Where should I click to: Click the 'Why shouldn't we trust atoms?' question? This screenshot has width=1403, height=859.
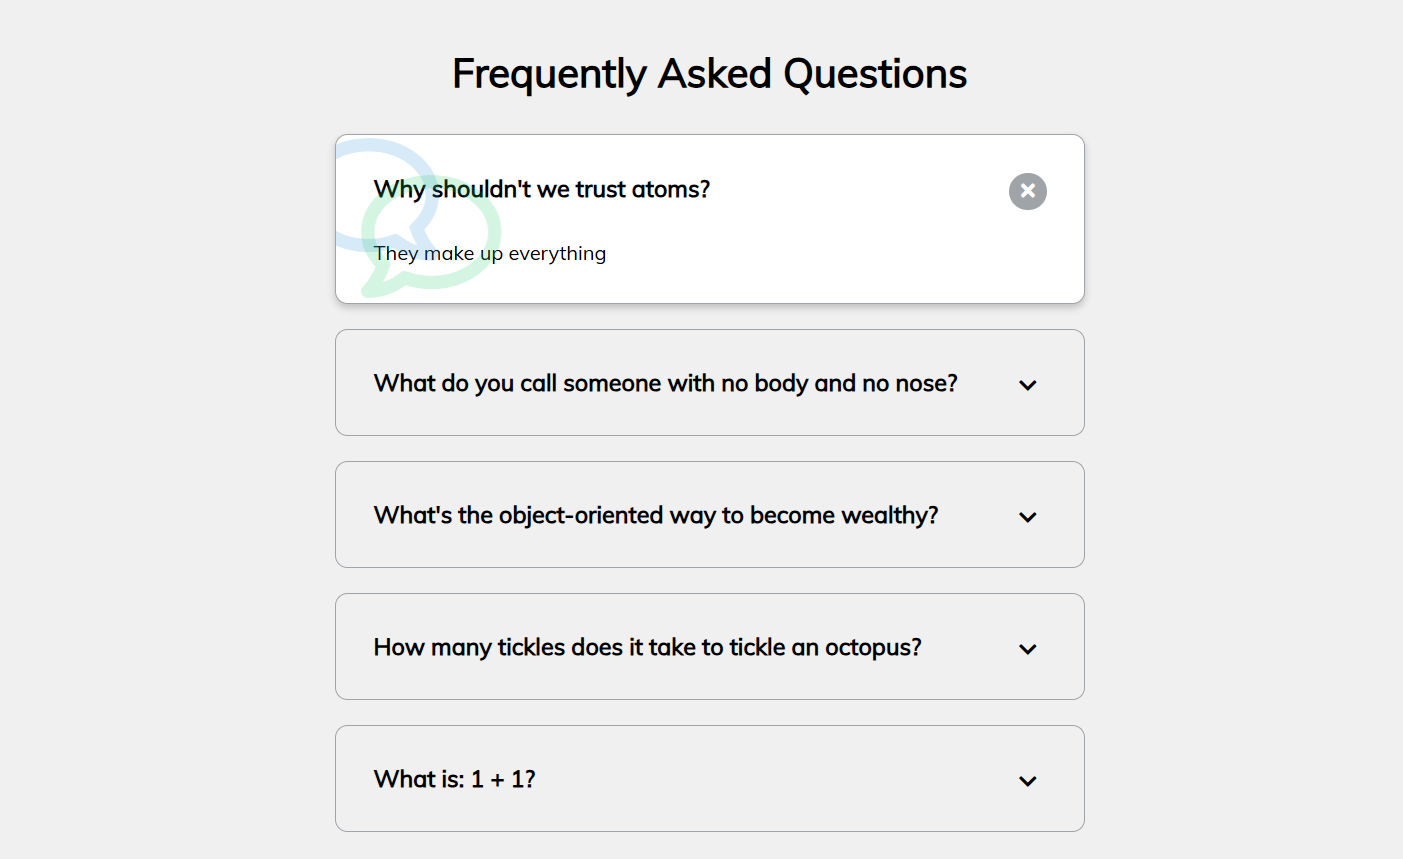point(541,189)
